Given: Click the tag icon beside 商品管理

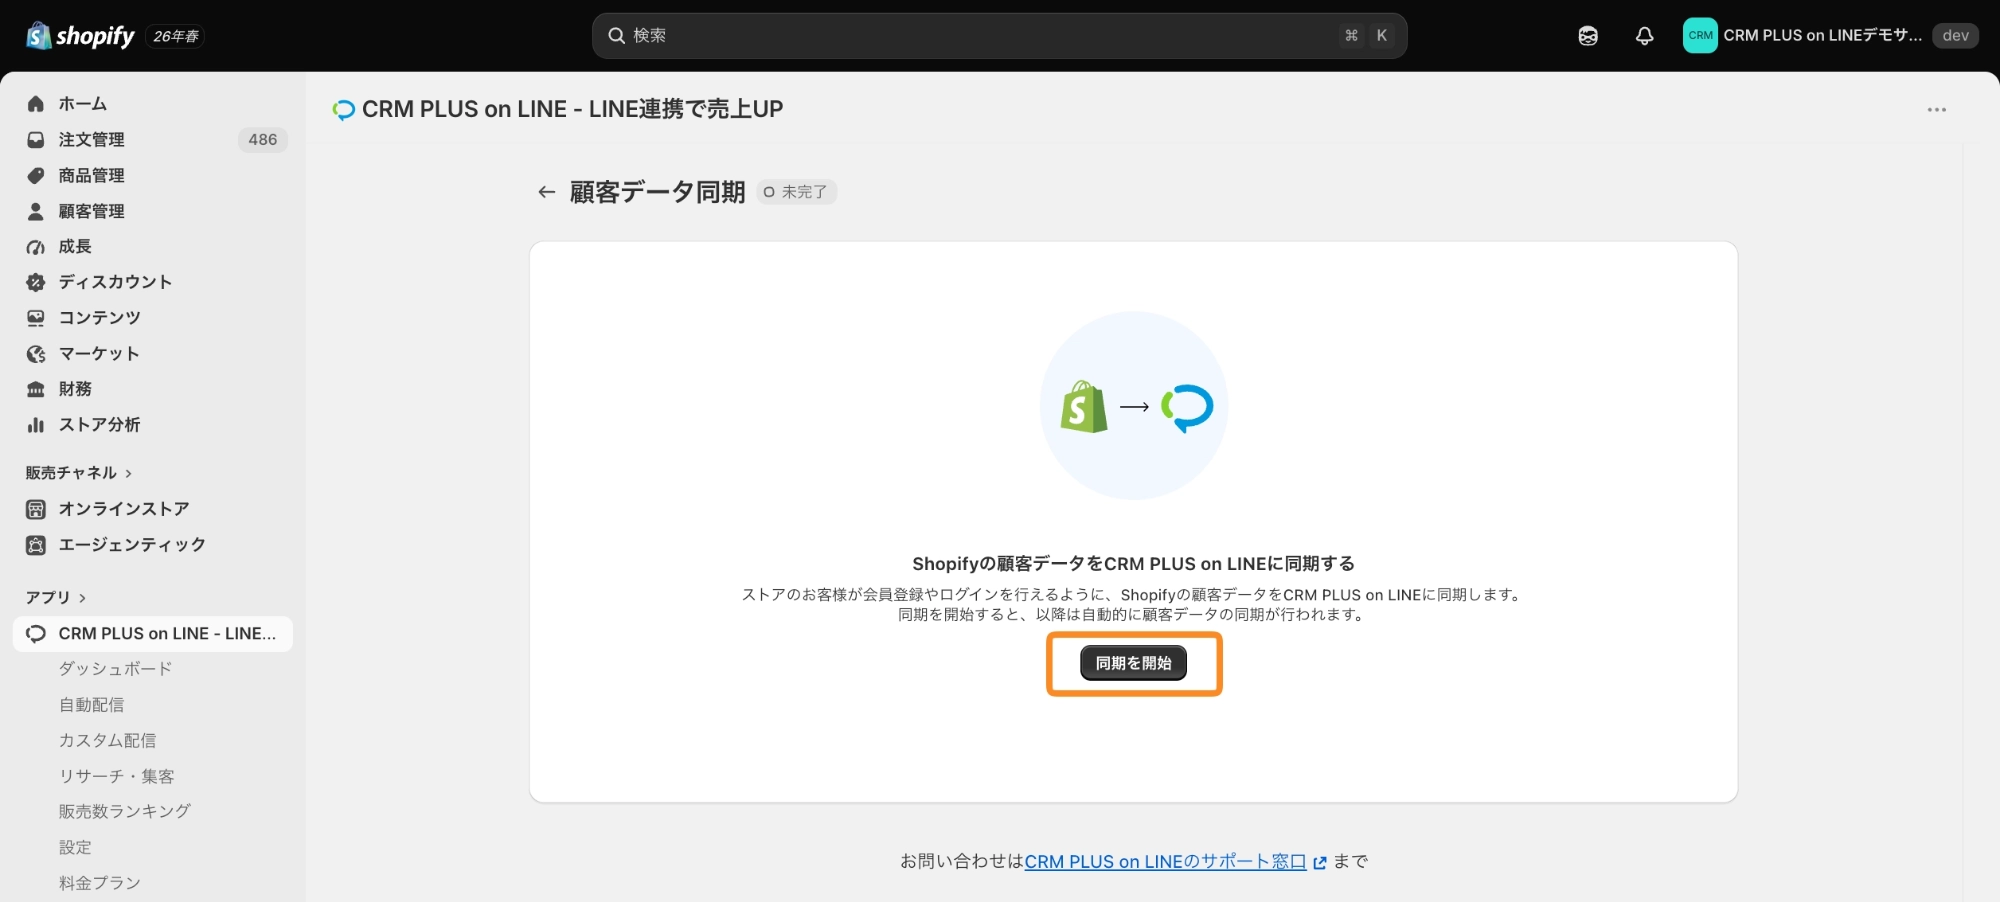Looking at the screenshot, I should [36, 176].
